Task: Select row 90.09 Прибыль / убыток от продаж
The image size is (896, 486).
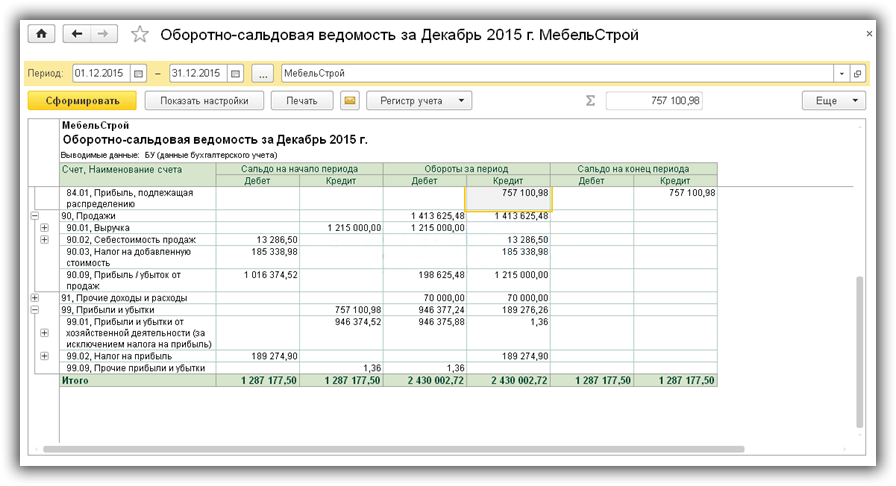Action: point(138,280)
